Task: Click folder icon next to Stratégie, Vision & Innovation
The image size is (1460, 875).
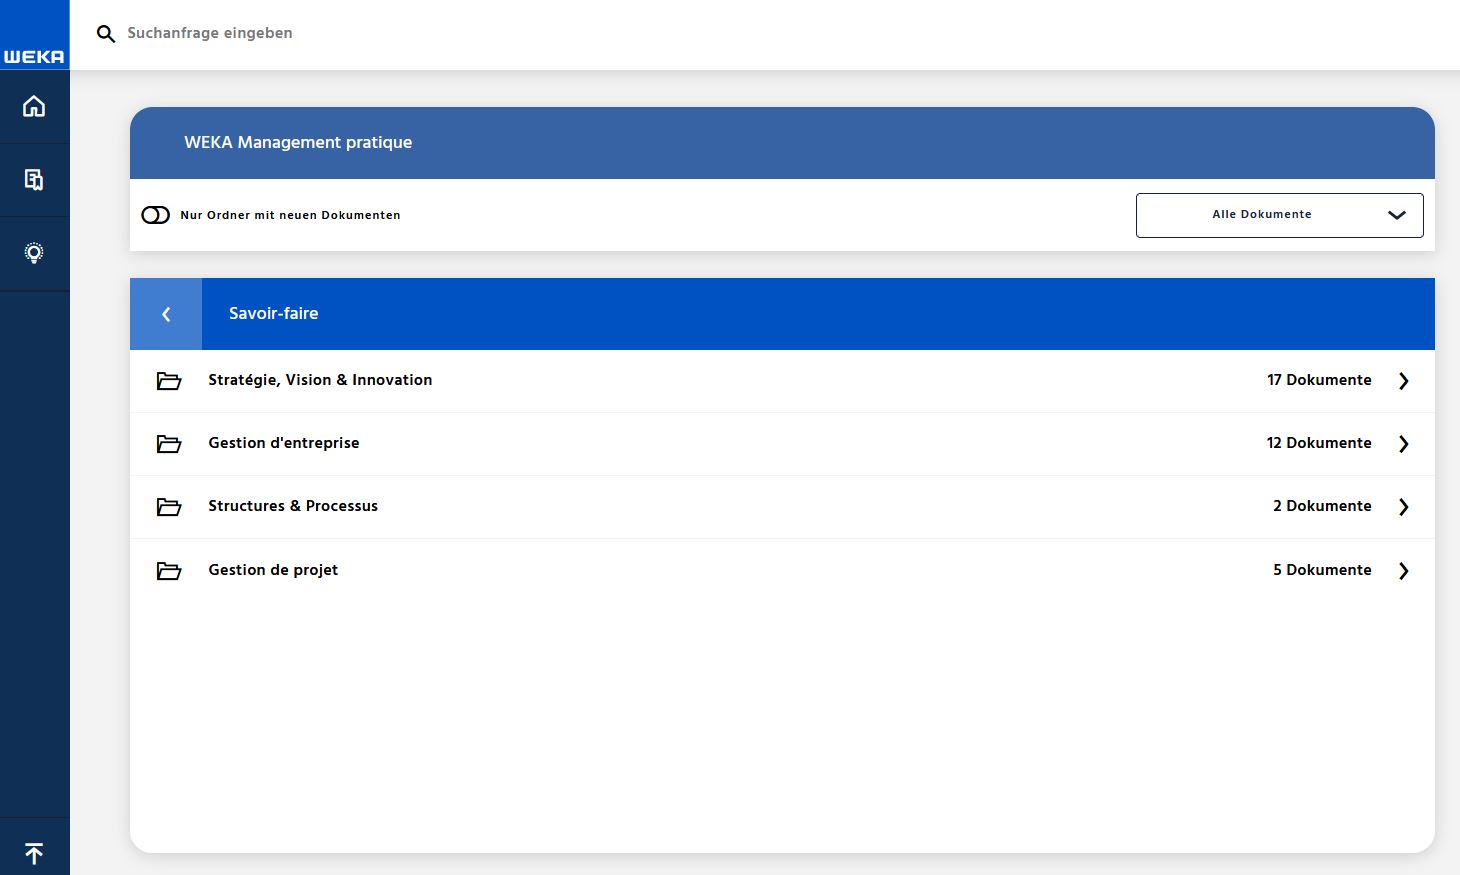Action: click(x=169, y=381)
